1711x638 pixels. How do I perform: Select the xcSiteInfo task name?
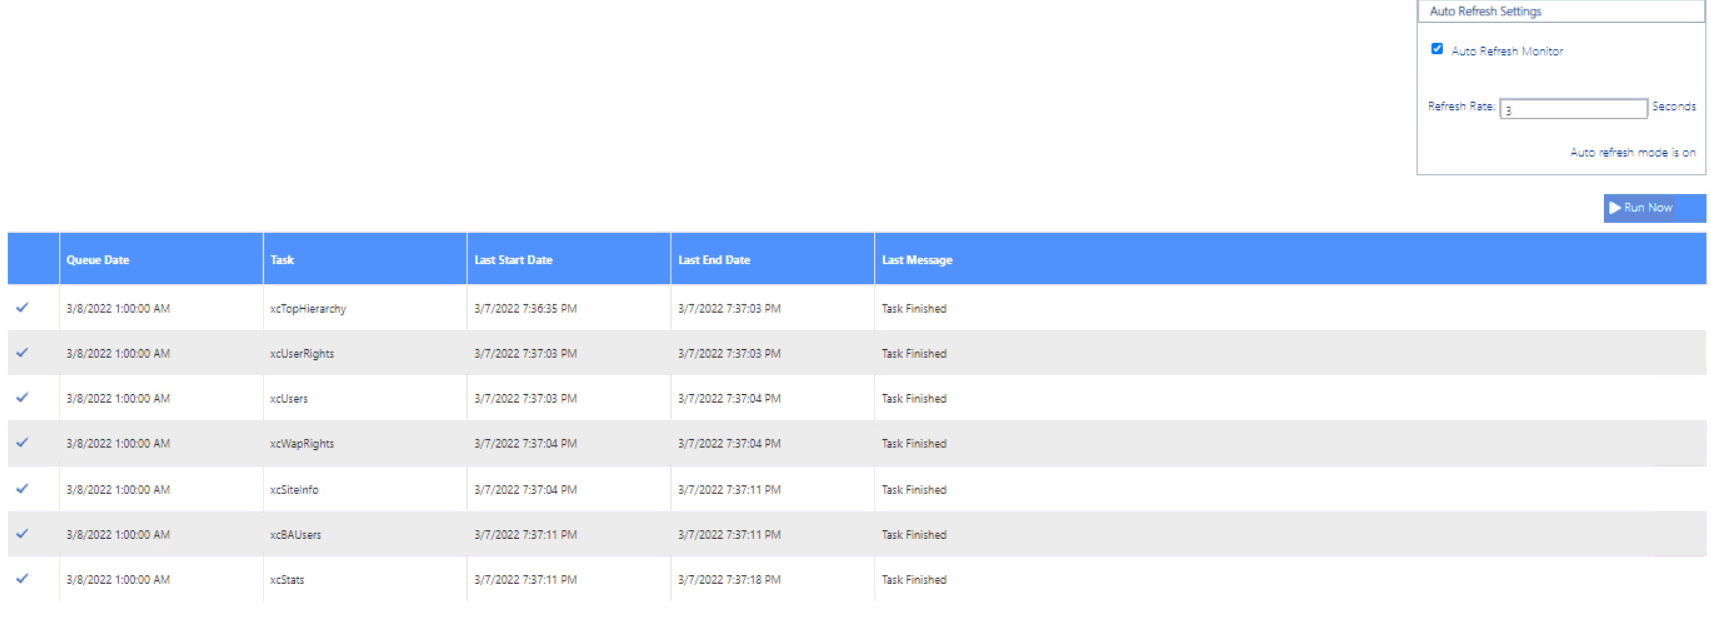tap(294, 490)
